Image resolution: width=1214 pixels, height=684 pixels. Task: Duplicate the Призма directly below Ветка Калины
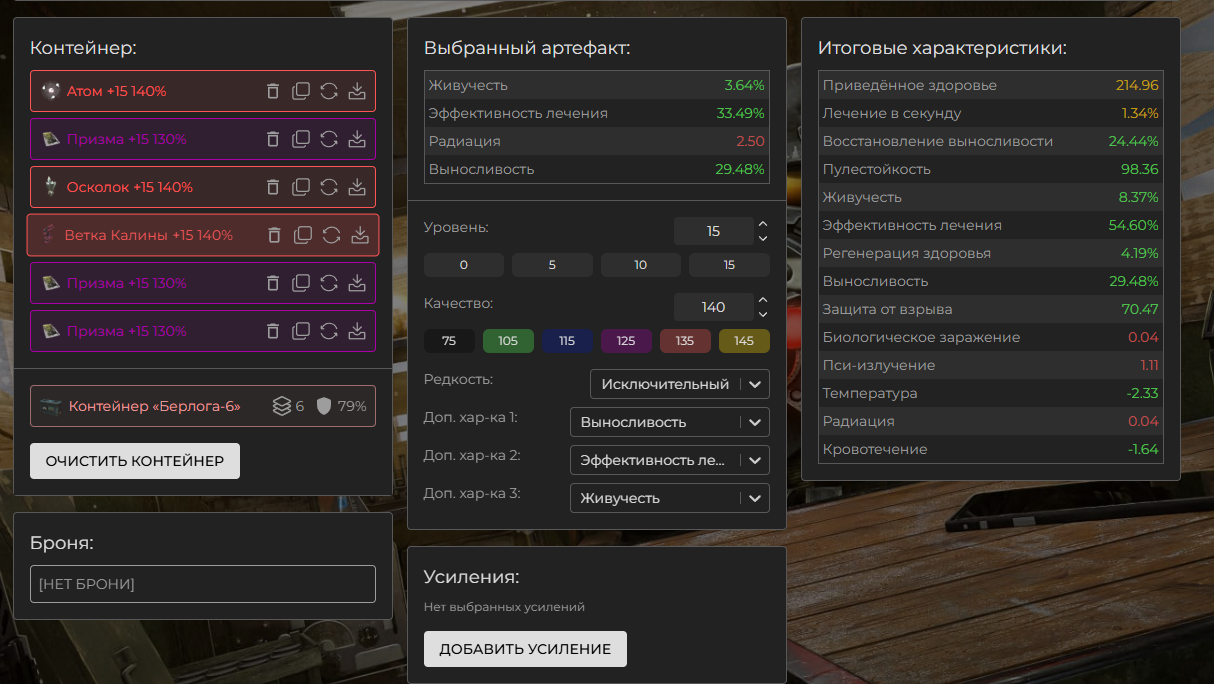301,283
